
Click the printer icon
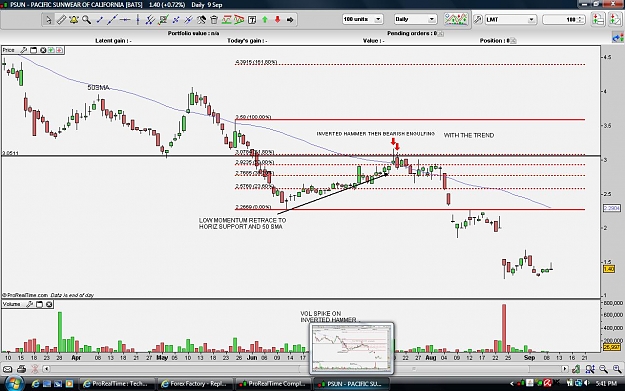22,369
